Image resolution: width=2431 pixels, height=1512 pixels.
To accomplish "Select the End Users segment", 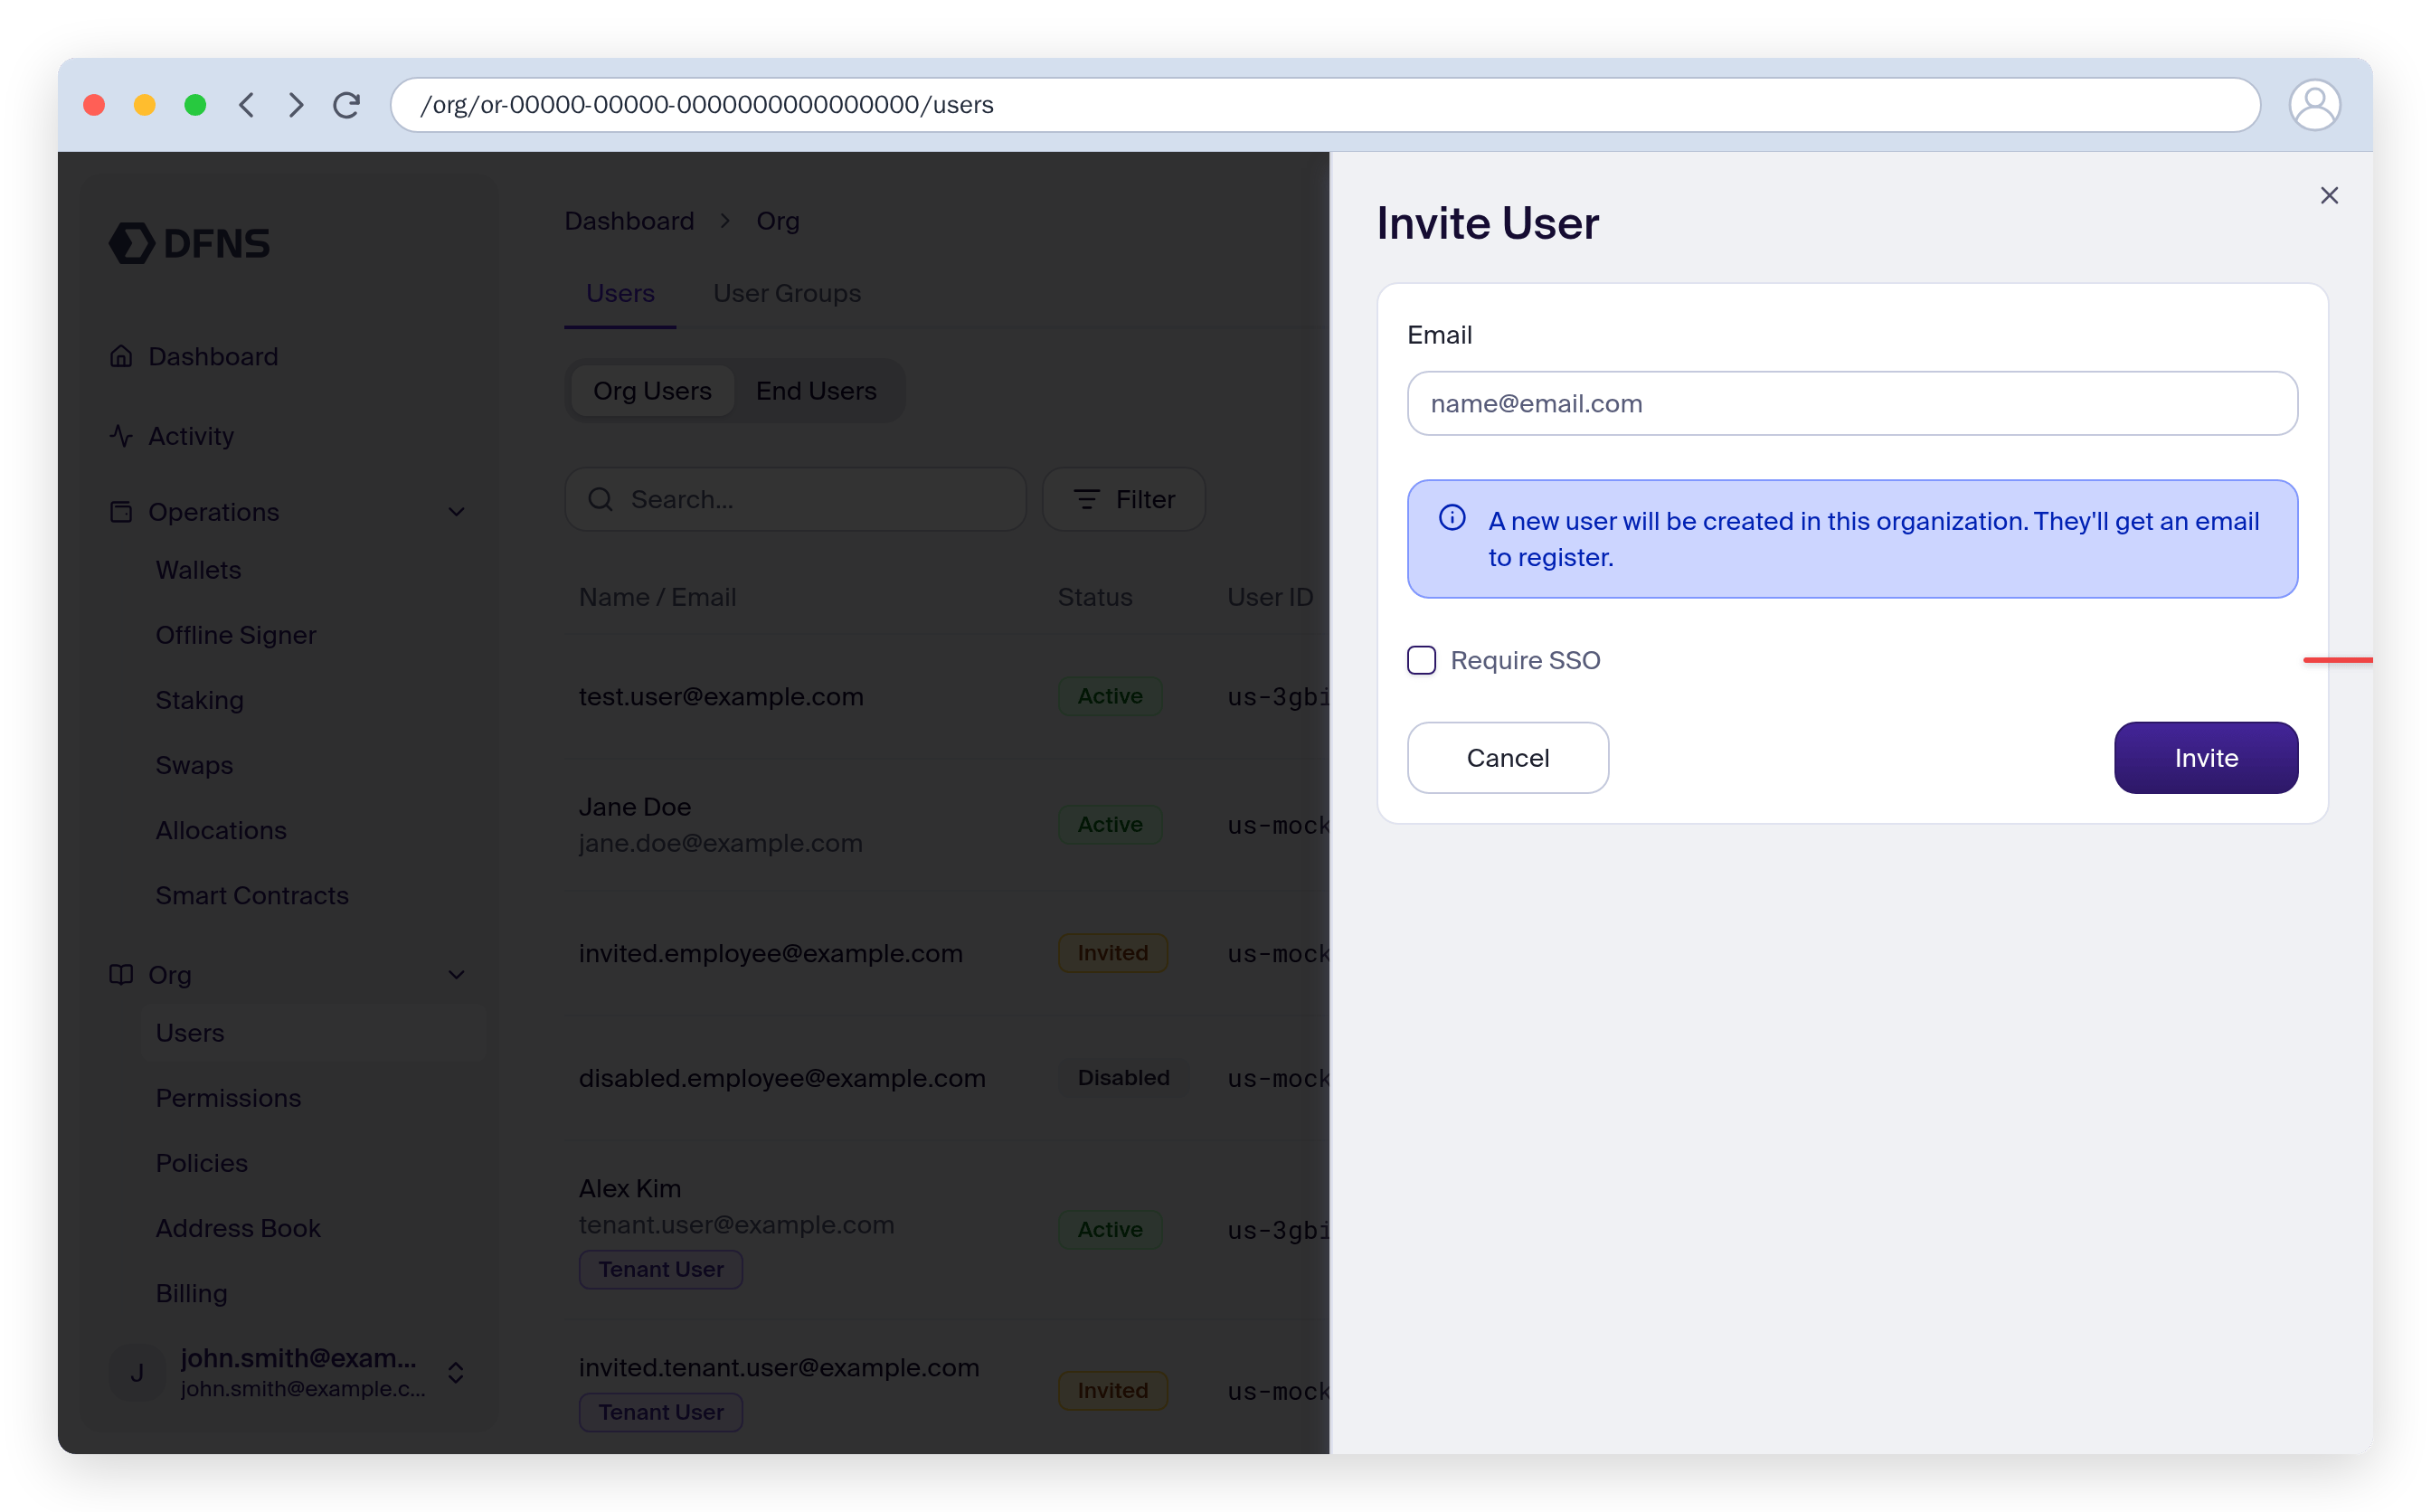I will click(x=816, y=391).
